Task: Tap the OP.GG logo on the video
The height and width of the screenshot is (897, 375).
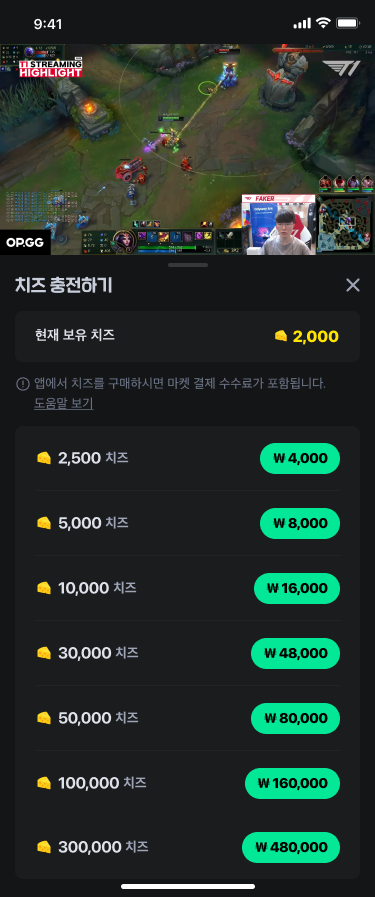Action: pos(25,243)
